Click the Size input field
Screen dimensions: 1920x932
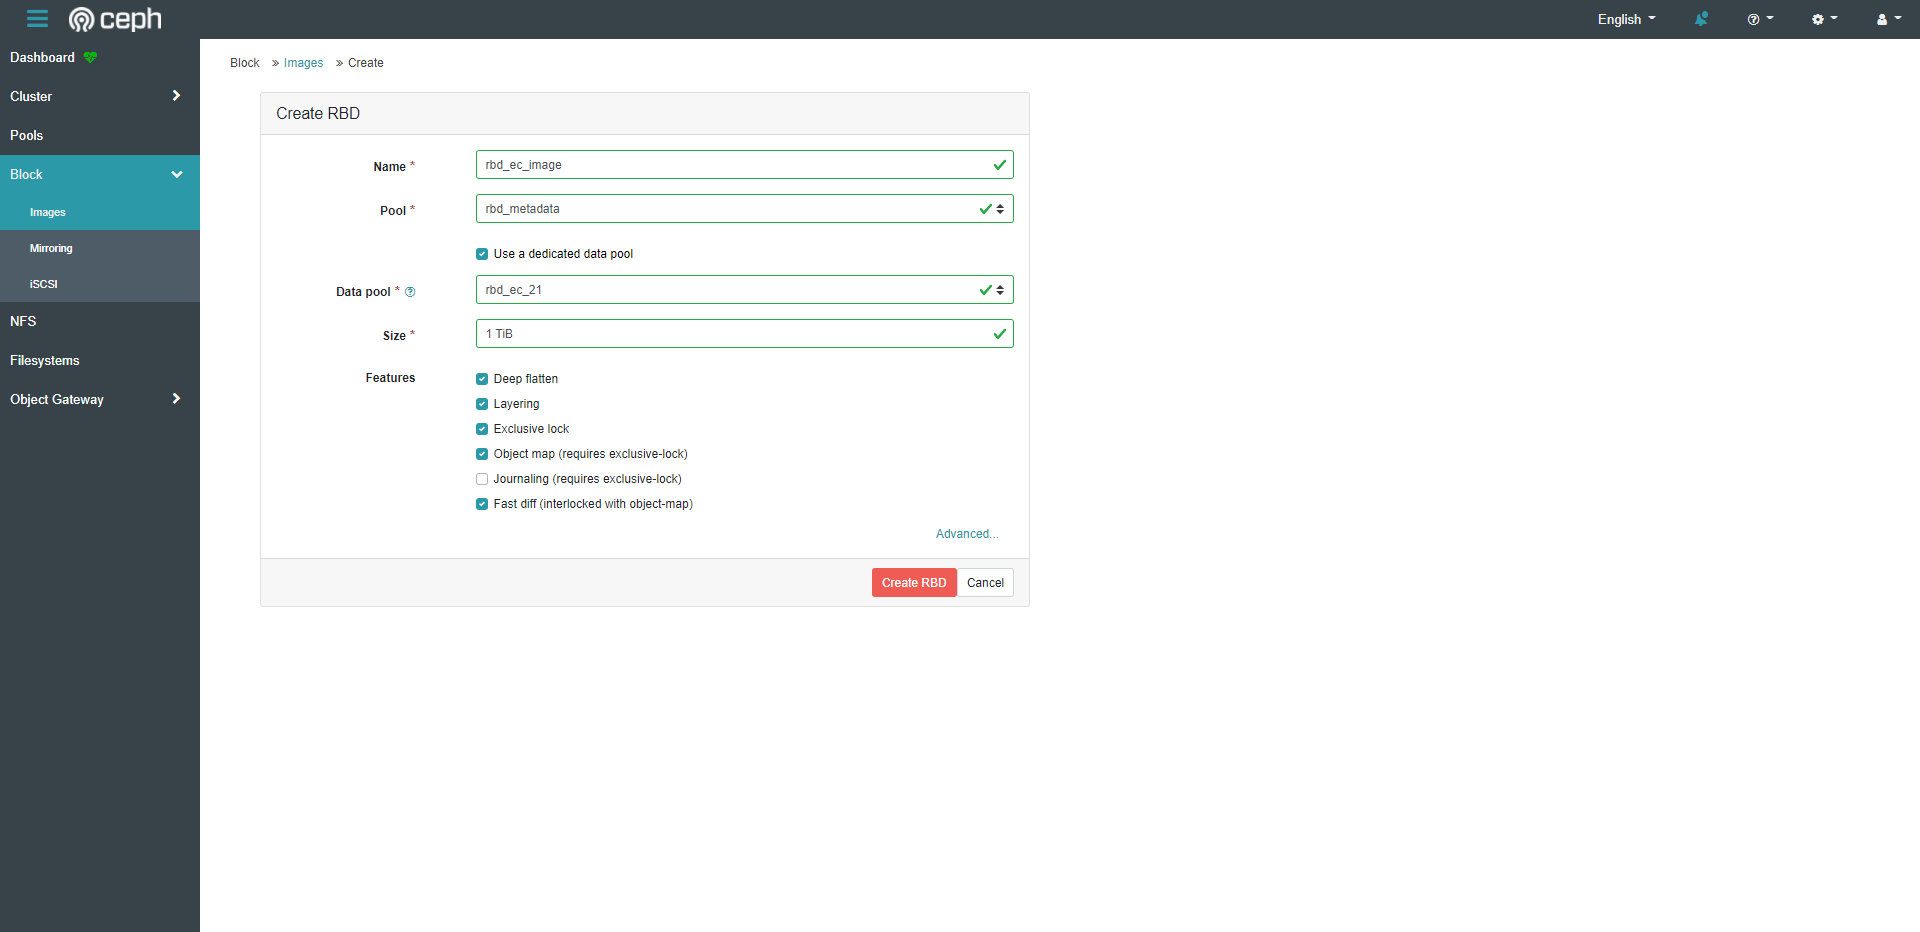click(x=744, y=334)
